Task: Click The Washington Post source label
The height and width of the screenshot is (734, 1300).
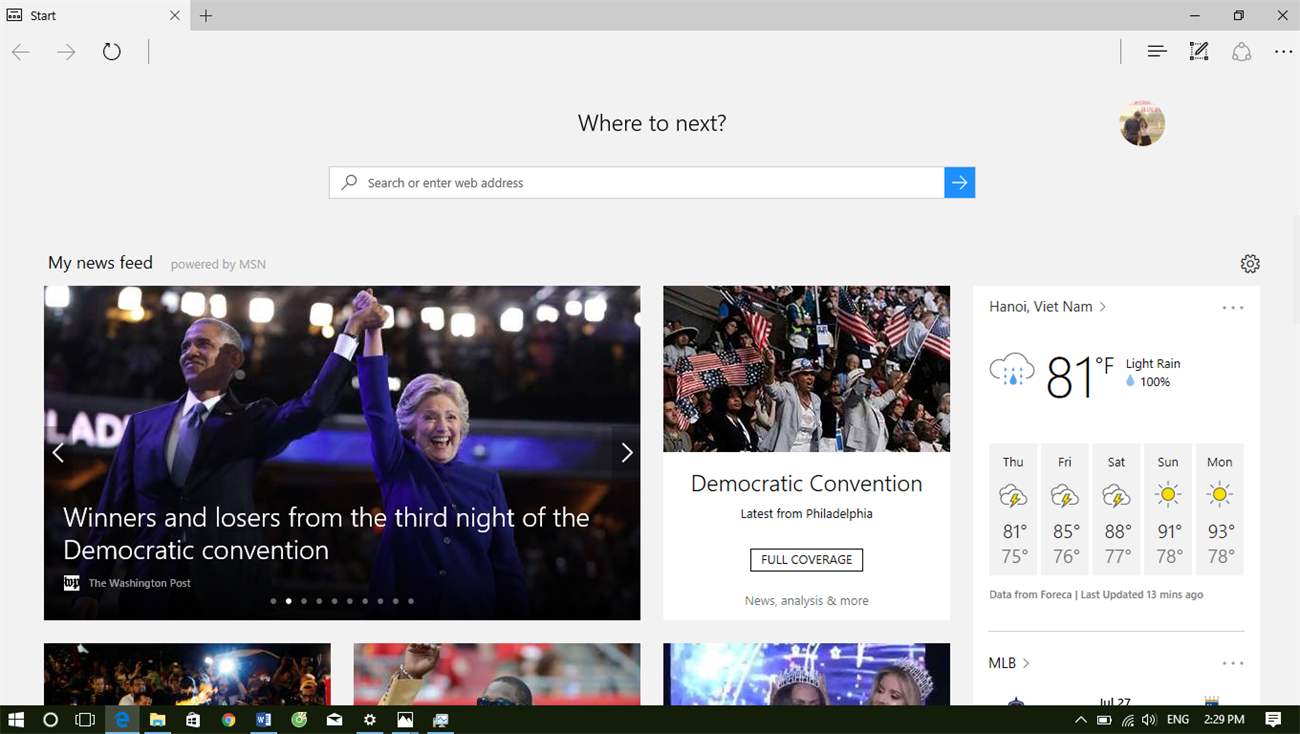Action: (140, 583)
